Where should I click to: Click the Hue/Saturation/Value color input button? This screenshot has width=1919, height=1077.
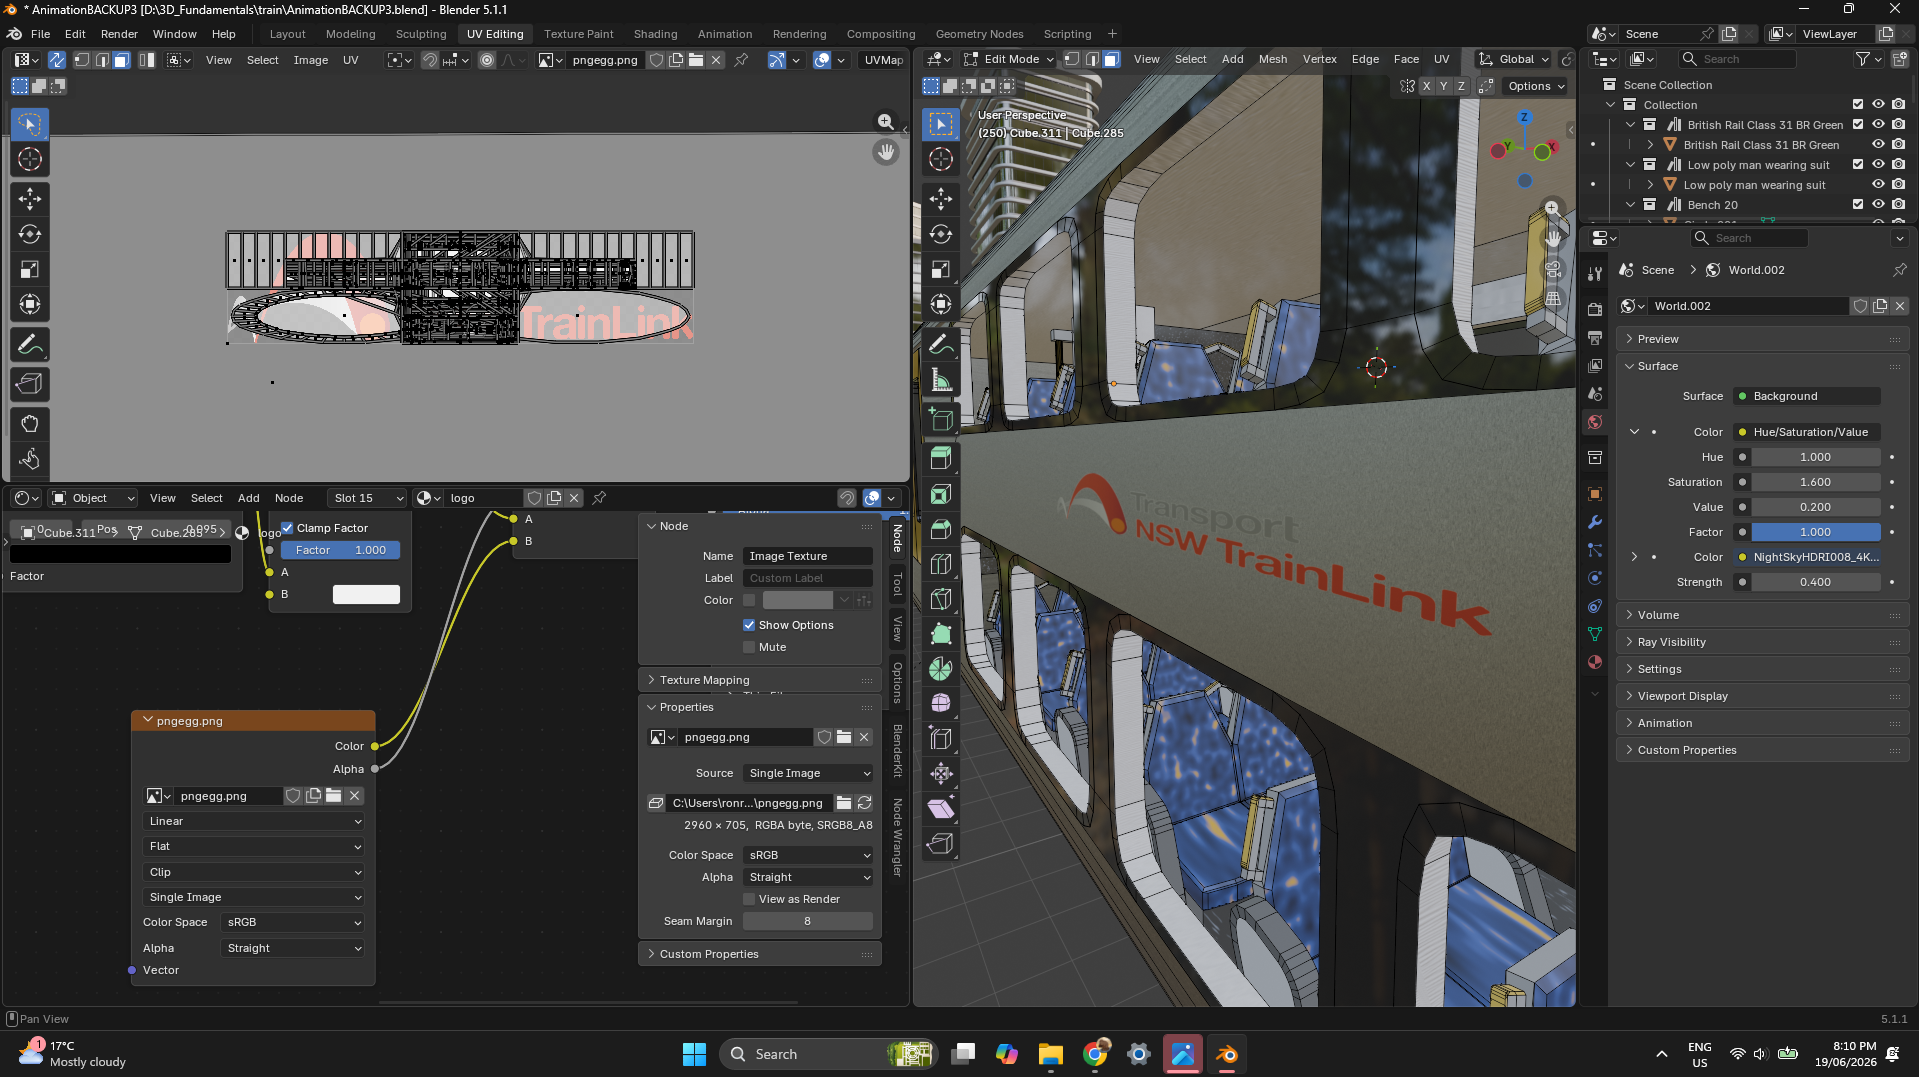1807,432
